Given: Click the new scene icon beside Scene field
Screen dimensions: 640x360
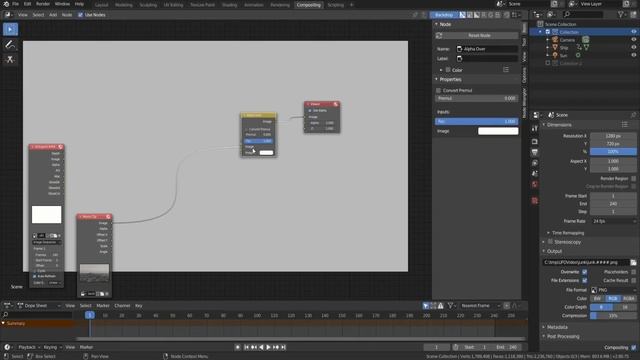Looking at the screenshot, I should point(554,4).
